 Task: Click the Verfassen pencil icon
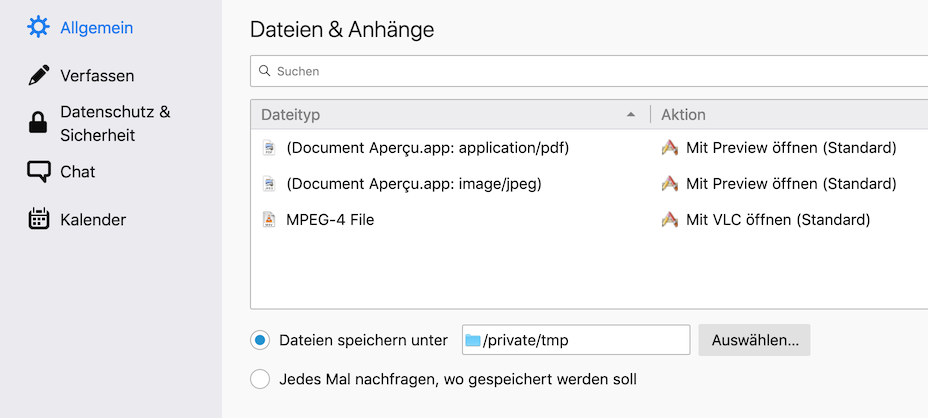click(x=38, y=75)
